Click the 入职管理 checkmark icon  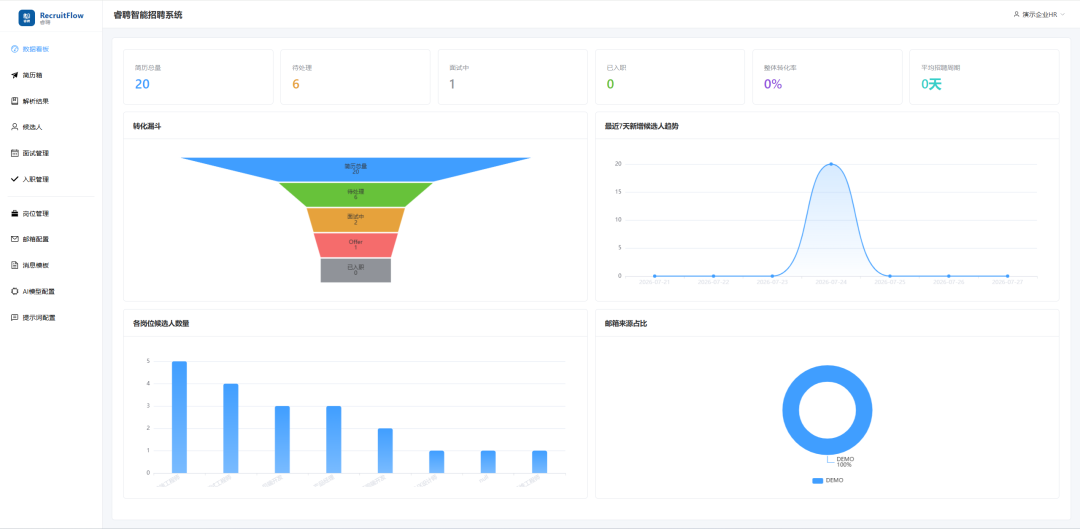15,179
